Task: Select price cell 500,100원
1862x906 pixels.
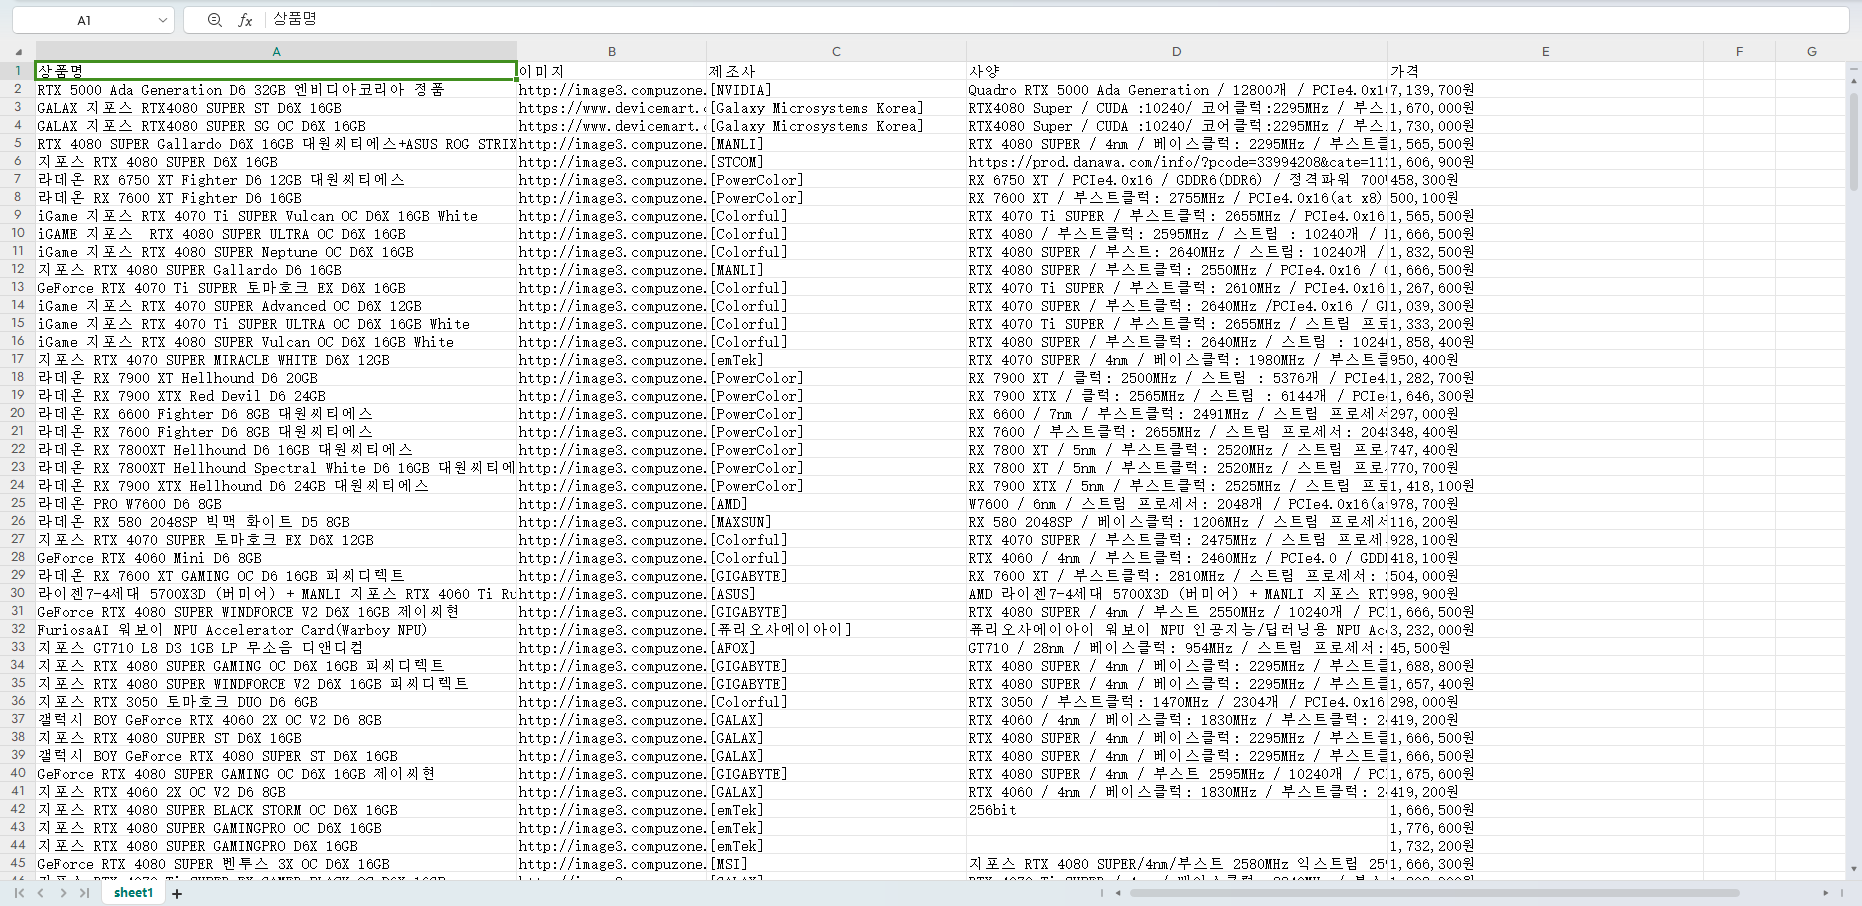Action: [1545, 197]
